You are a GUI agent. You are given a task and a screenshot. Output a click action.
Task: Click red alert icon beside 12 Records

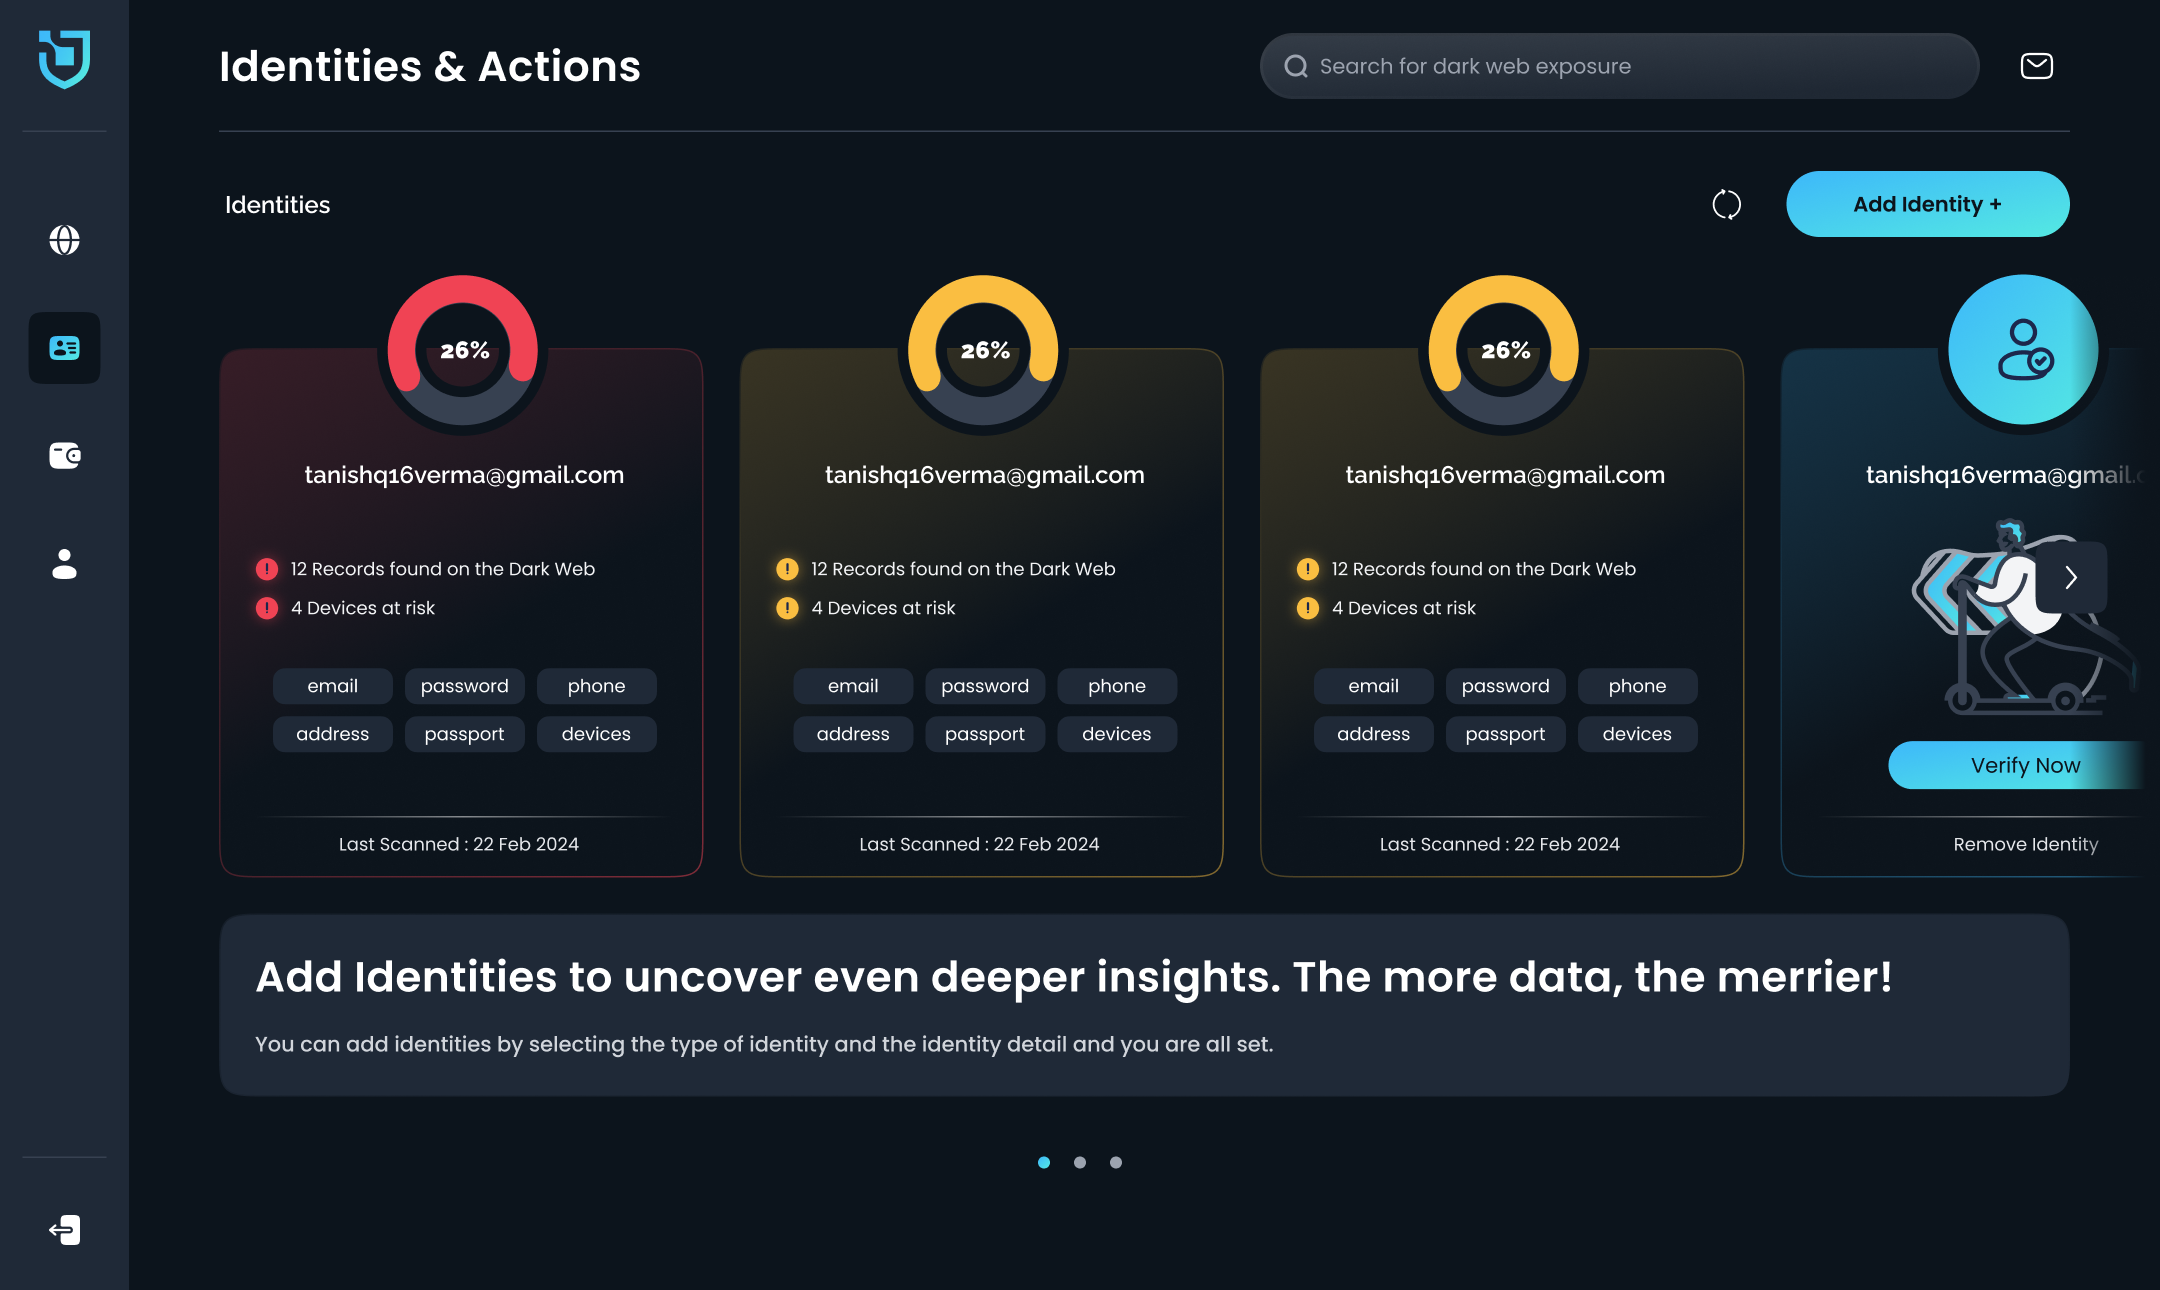click(x=267, y=569)
